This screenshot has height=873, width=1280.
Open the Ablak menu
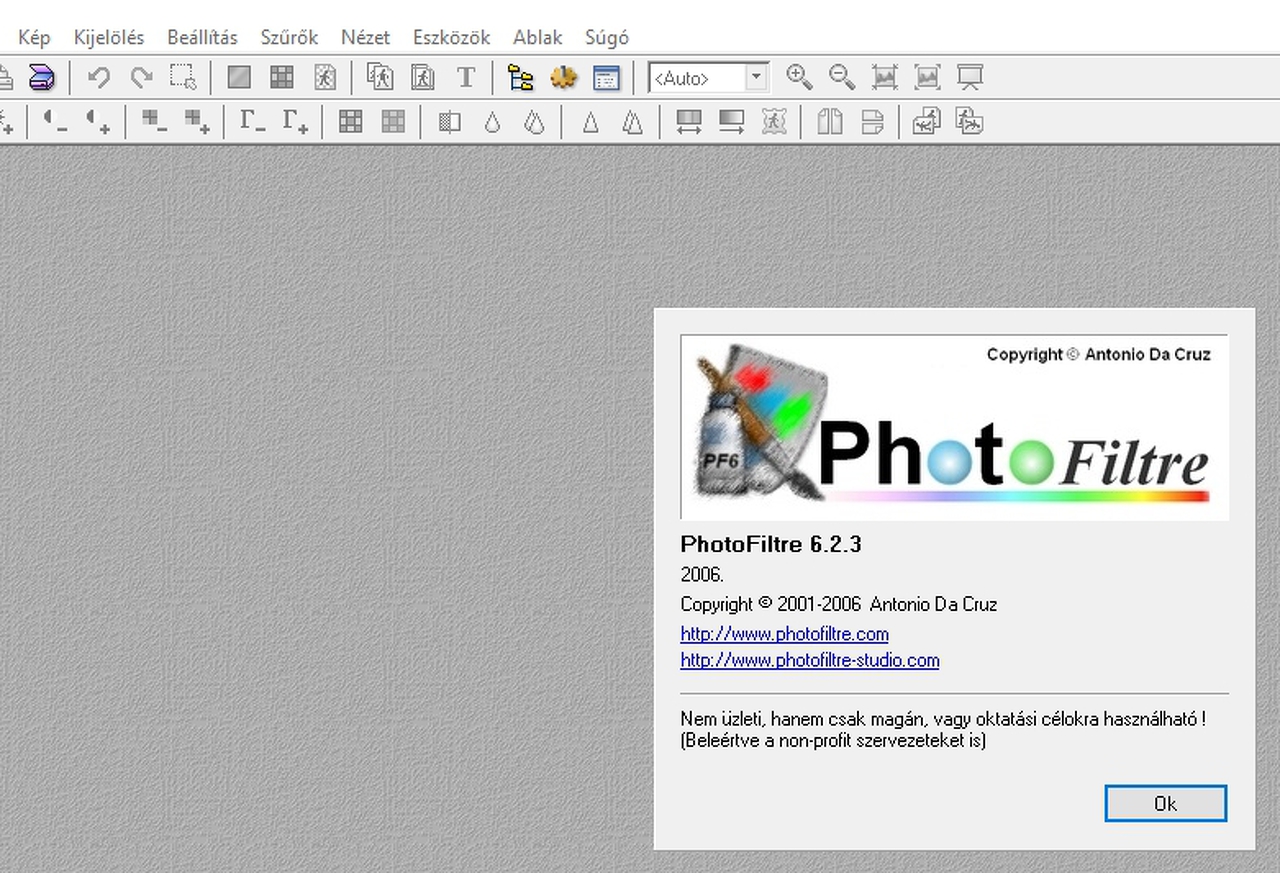click(x=538, y=37)
